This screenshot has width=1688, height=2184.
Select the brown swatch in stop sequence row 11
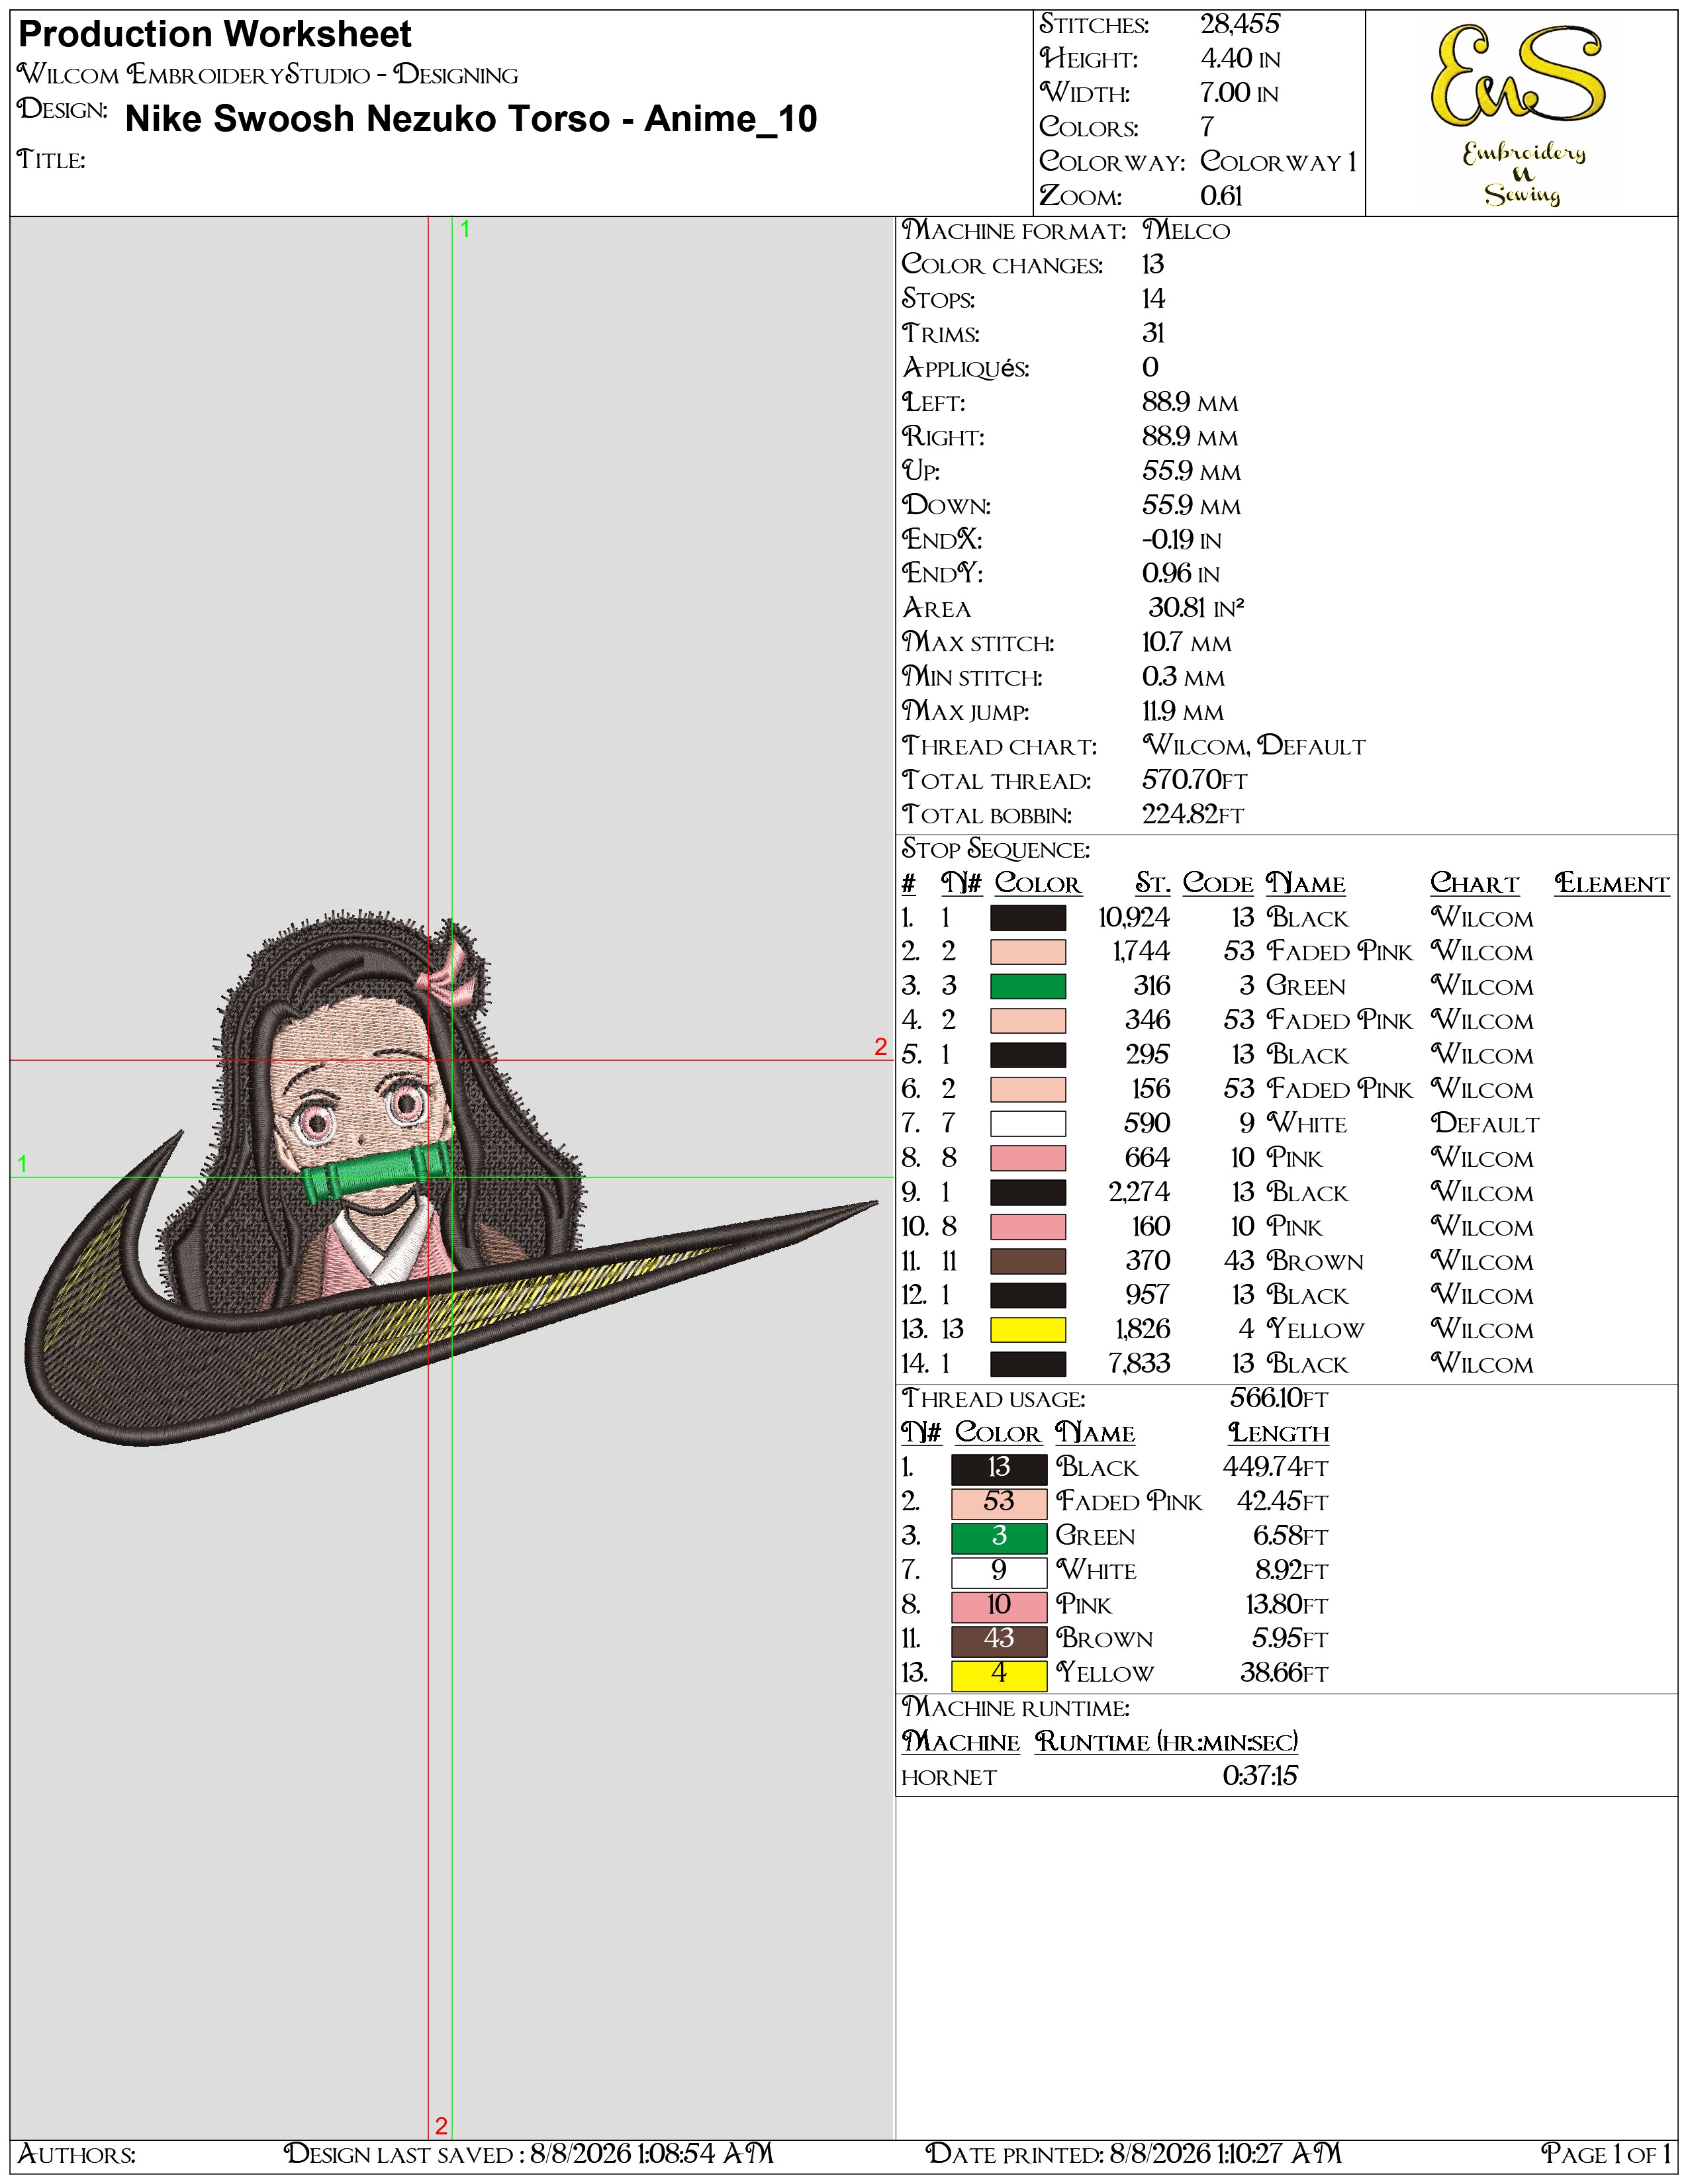point(1028,1261)
